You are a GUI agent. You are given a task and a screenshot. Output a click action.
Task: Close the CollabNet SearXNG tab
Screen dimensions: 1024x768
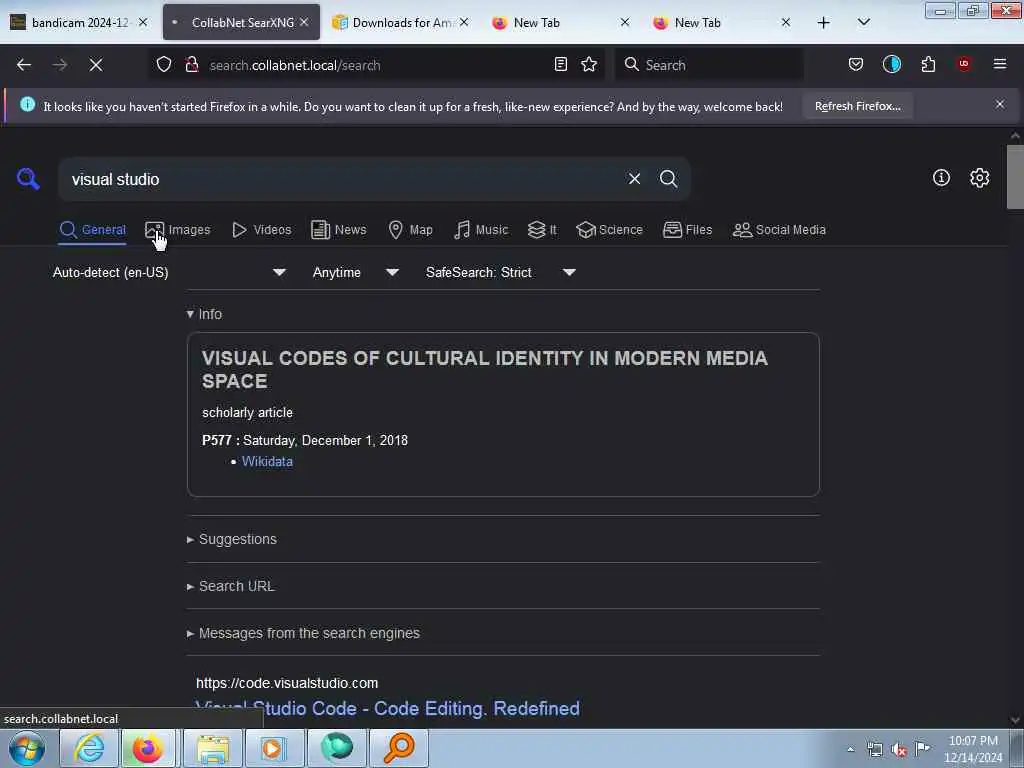click(x=304, y=22)
